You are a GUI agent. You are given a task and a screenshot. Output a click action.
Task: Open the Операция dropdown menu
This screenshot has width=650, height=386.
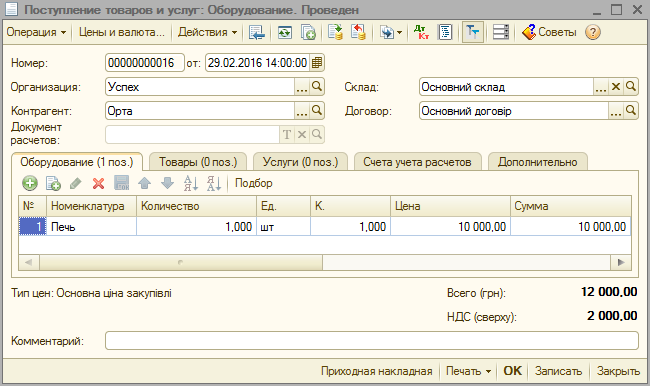coord(36,32)
